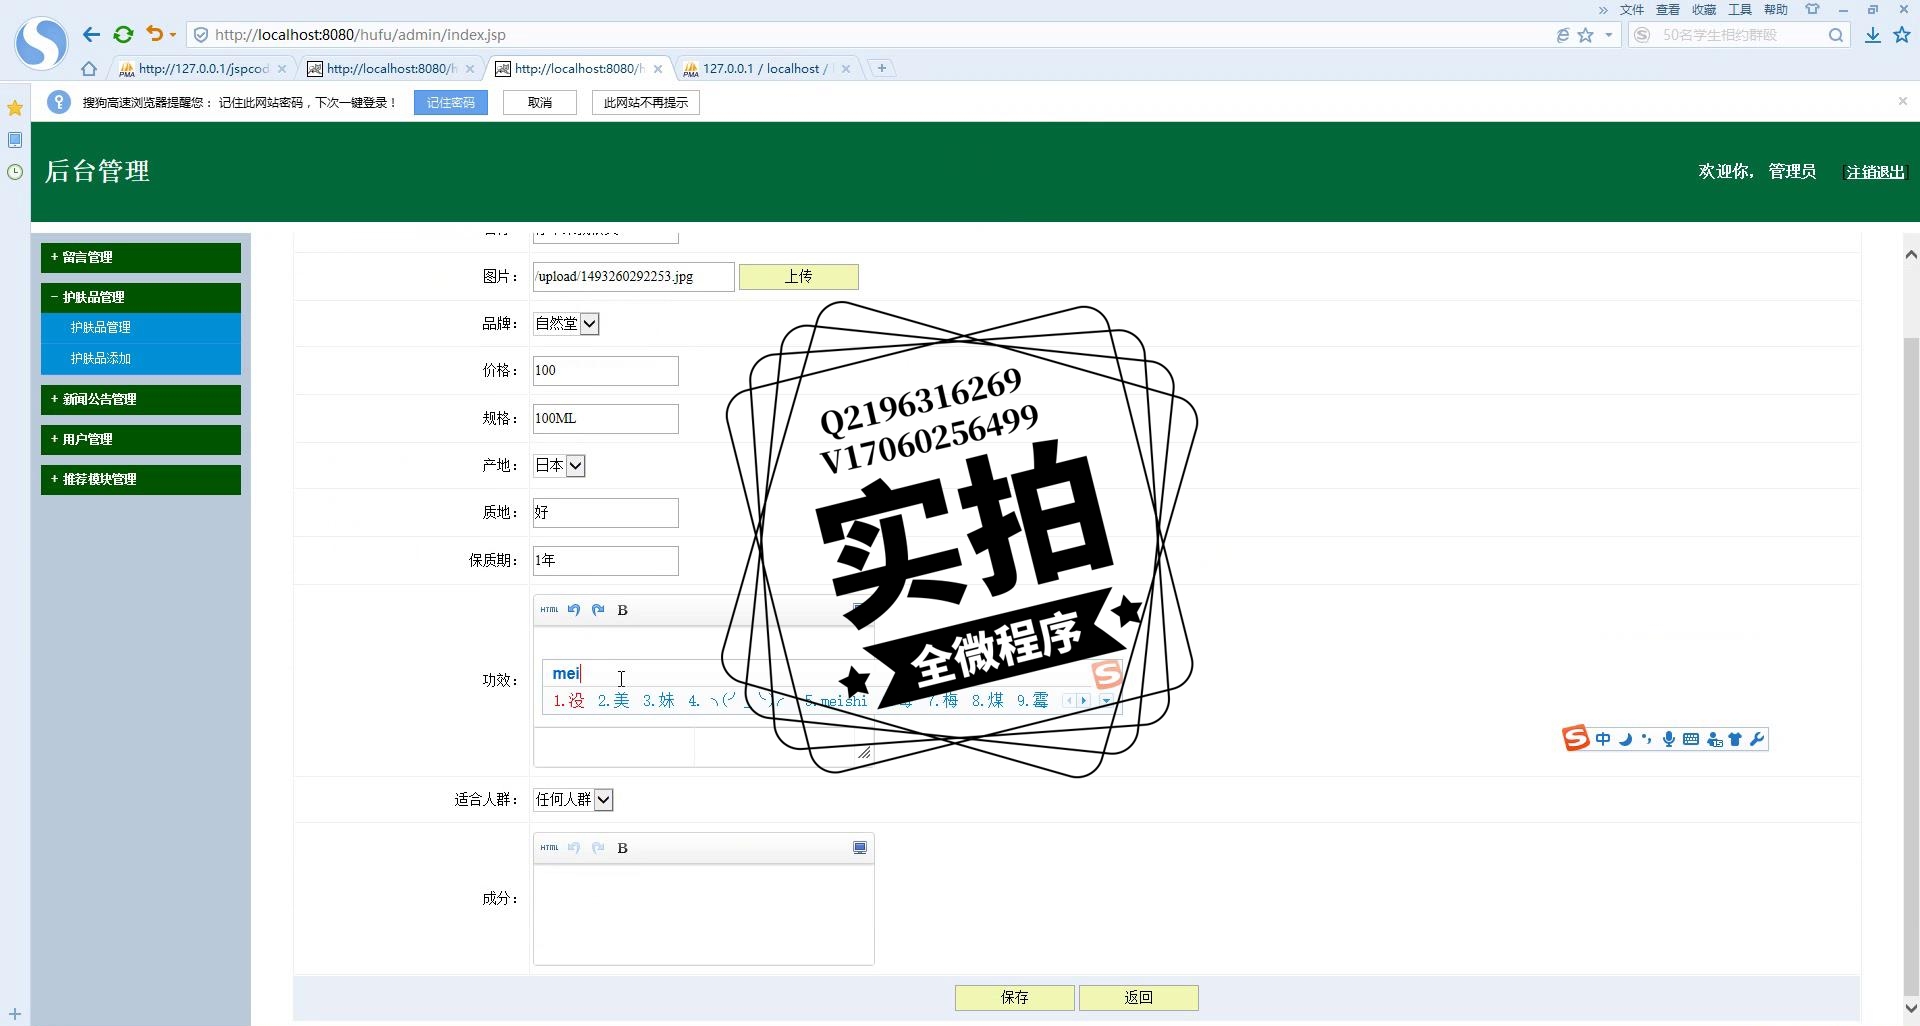Expand the 用户管理 sidebar section
The image size is (1920, 1026).
pos(141,439)
